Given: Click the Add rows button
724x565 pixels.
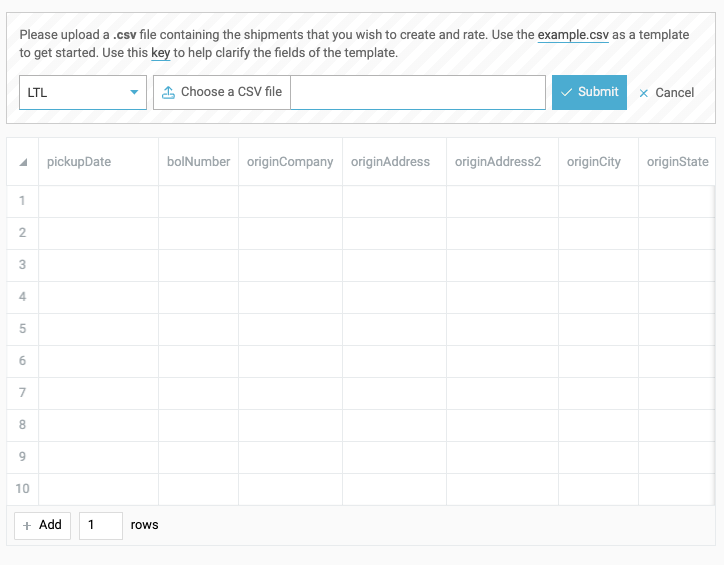Looking at the screenshot, I should click(x=42, y=525).
